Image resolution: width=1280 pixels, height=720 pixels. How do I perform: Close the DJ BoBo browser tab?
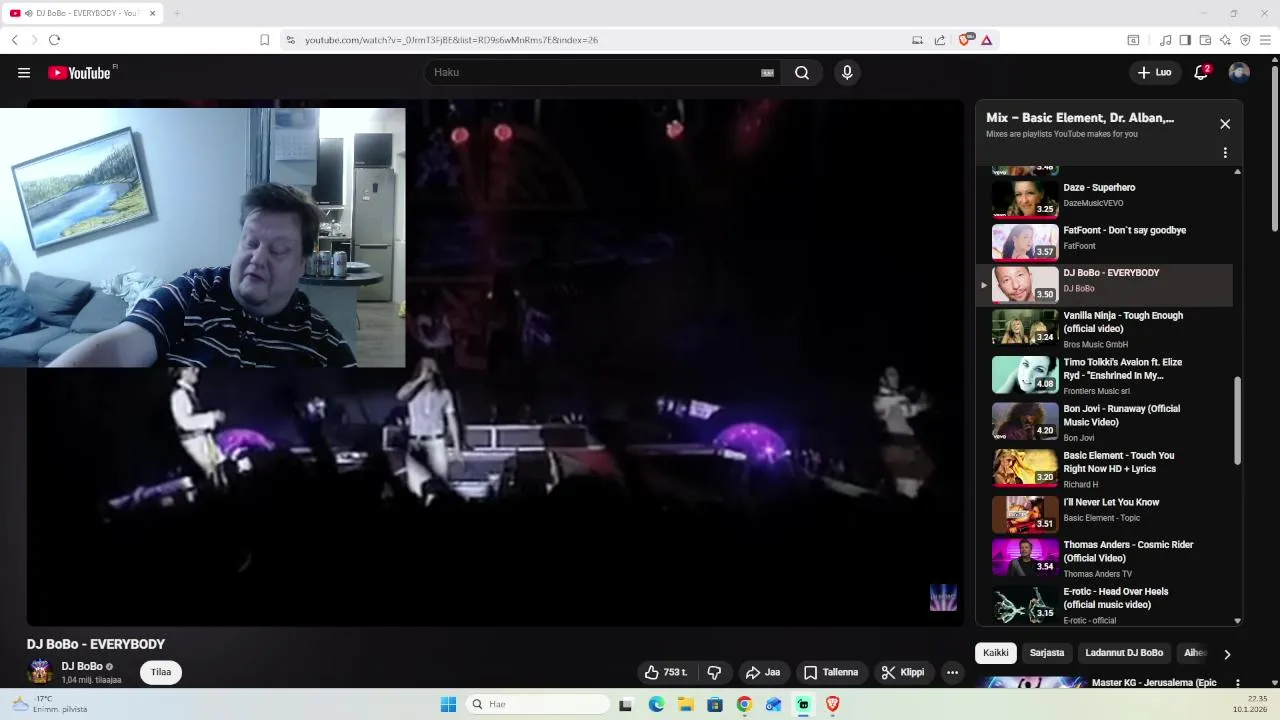point(152,13)
